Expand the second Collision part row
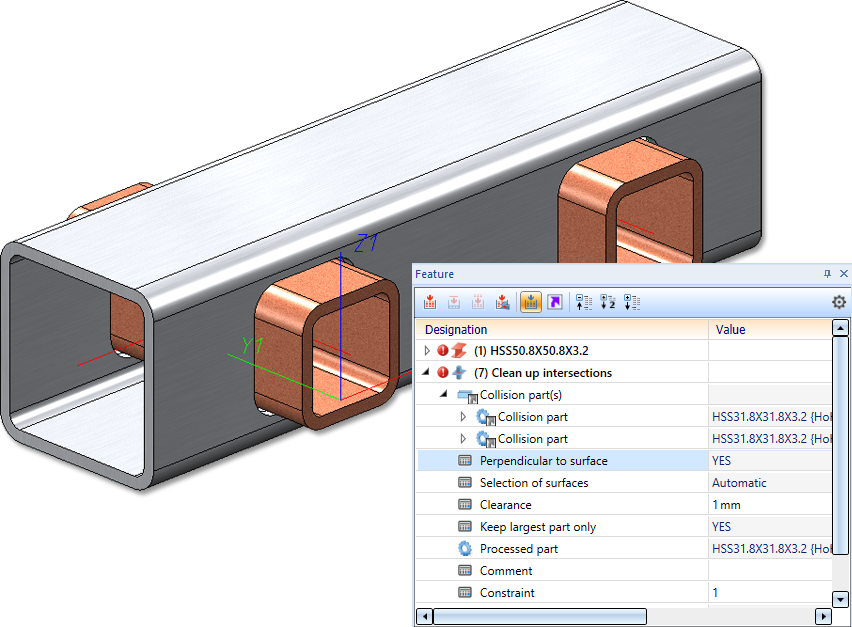 pos(463,438)
